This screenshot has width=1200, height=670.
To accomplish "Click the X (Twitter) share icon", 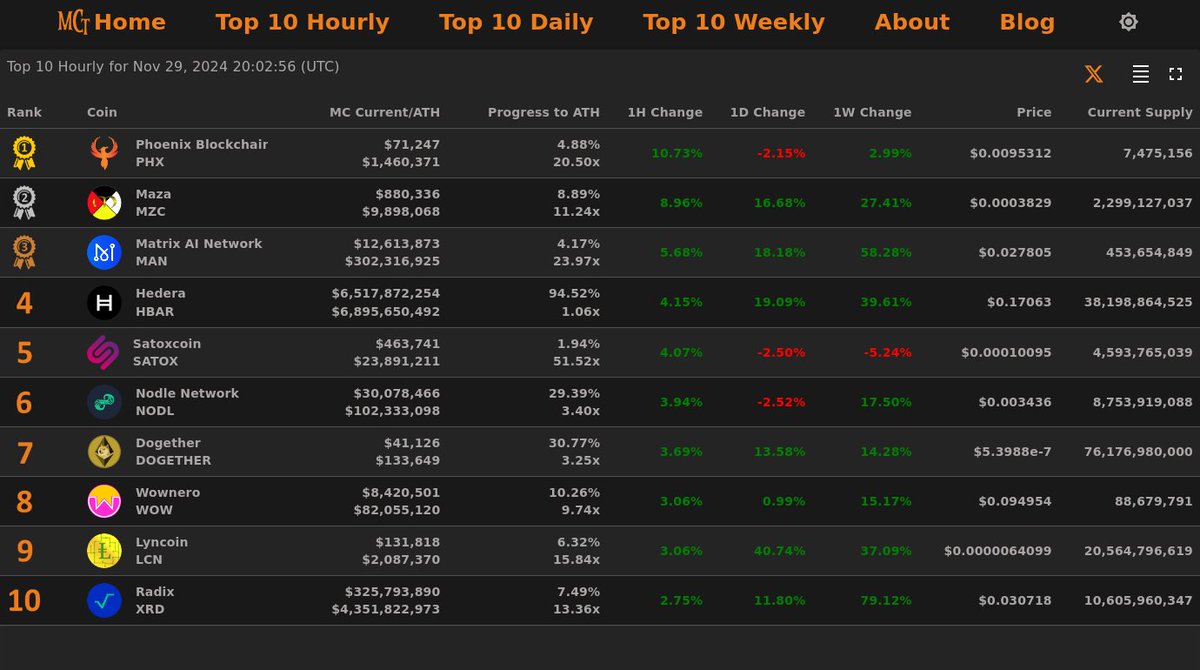I will pyautogui.click(x=1094, y=74).
